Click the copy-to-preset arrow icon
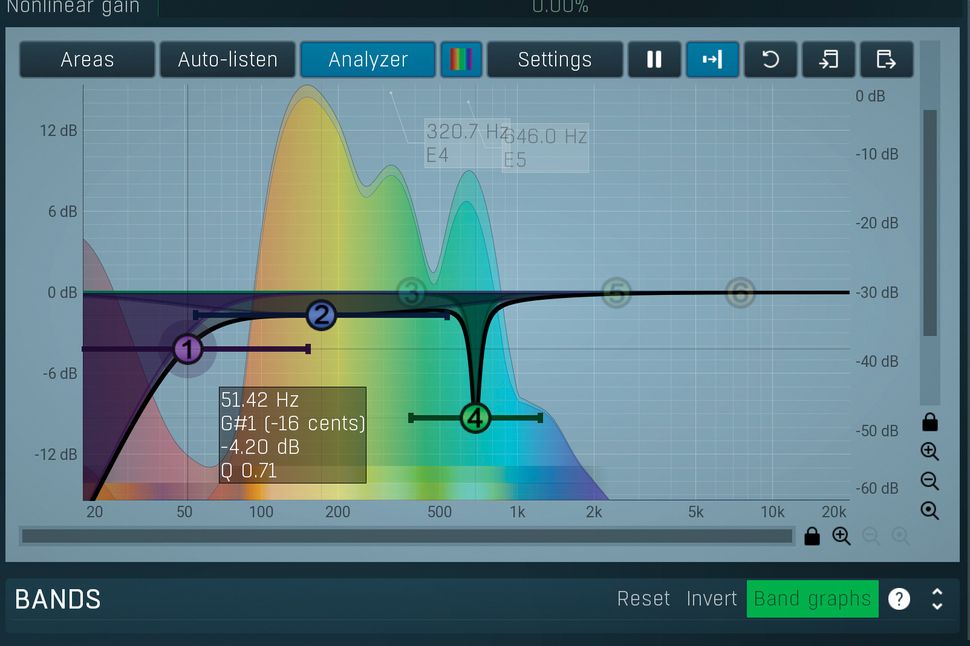The image size is (970, 646). [828, 59]
